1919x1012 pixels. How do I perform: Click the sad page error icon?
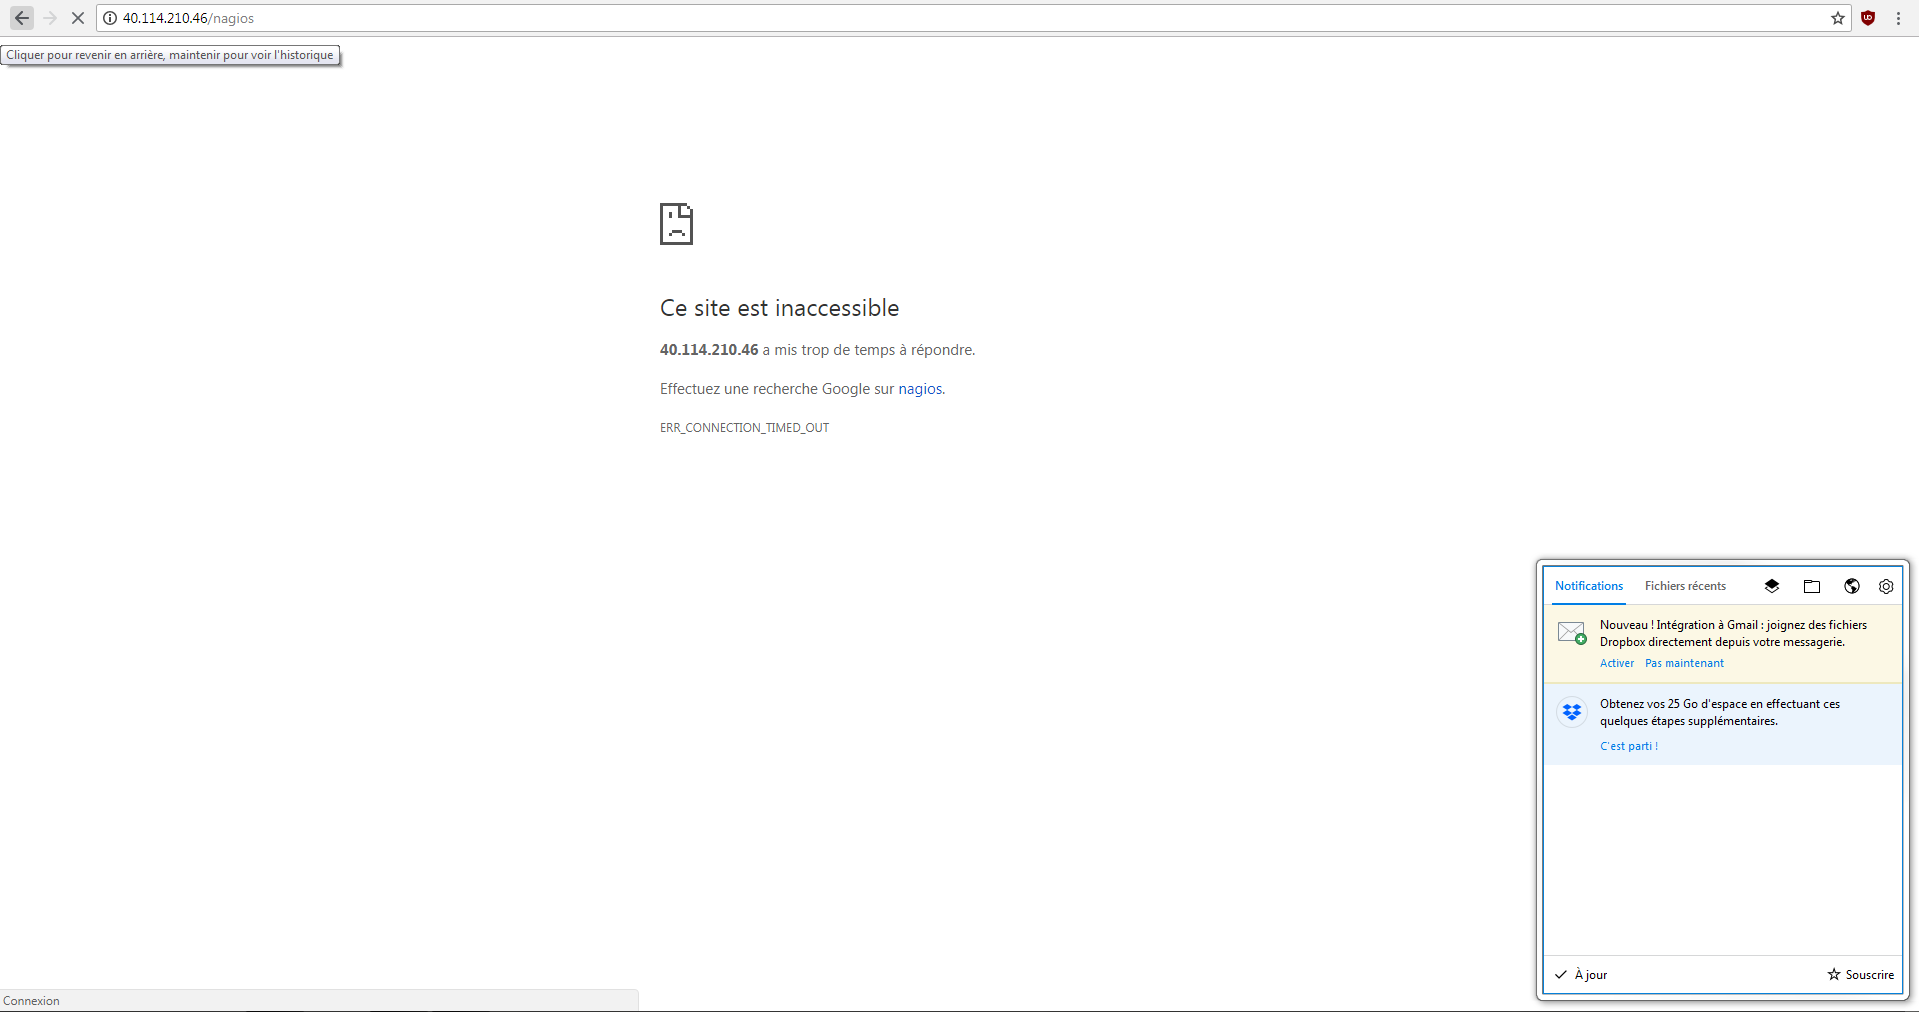click(x=676, y=224)
